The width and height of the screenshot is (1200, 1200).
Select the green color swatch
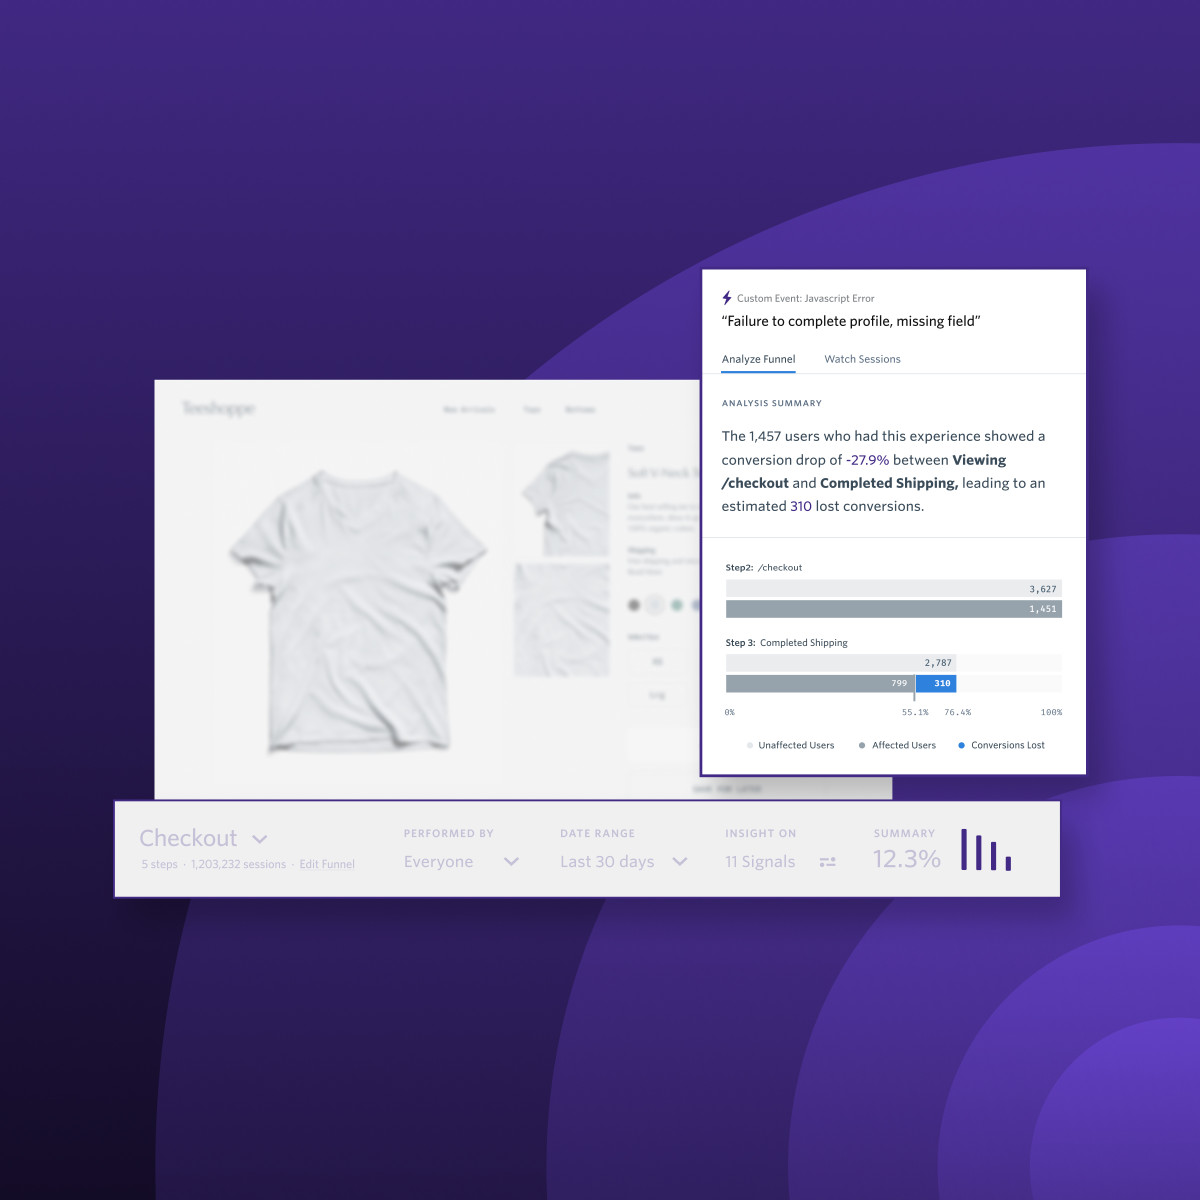coord(677,605)
